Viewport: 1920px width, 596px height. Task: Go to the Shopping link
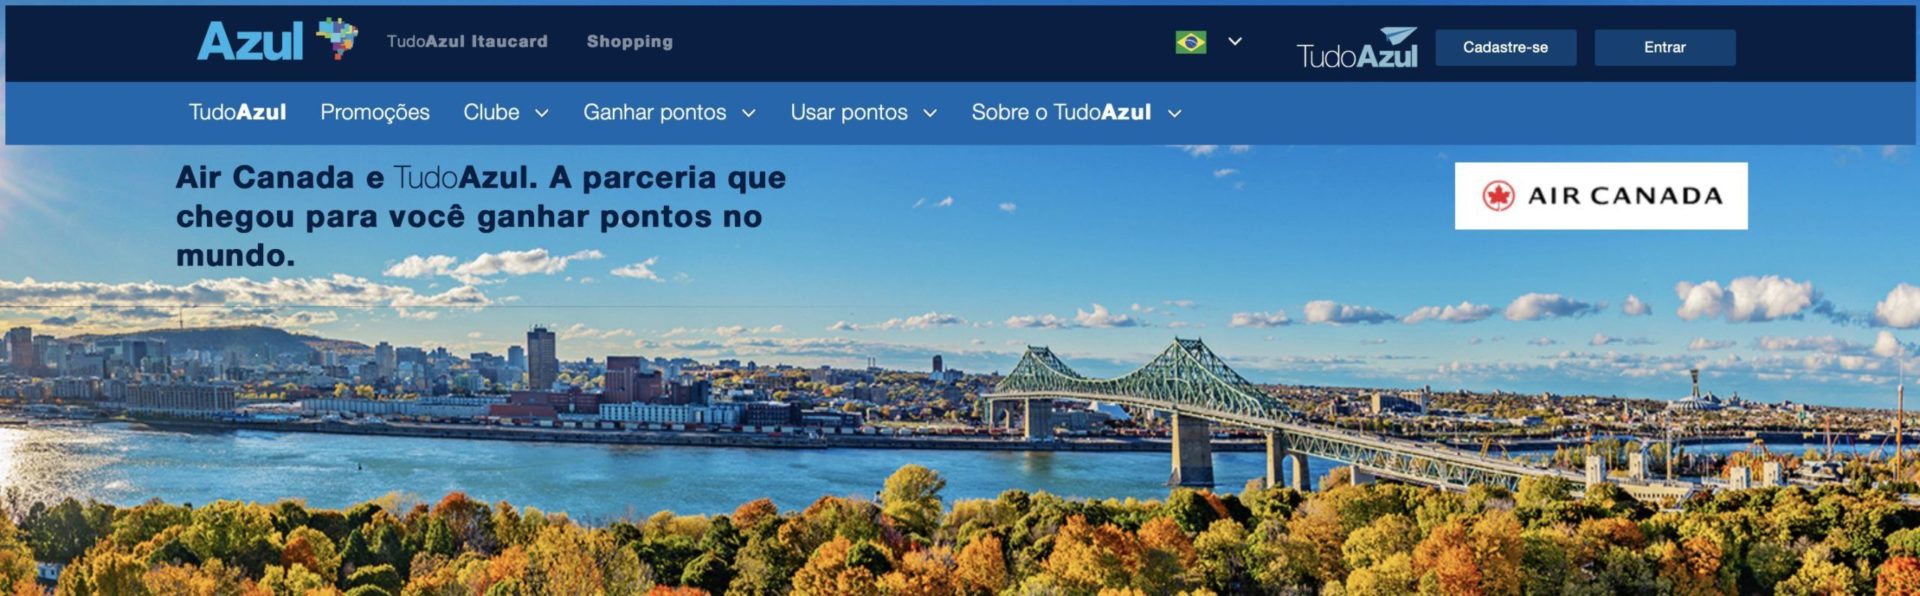coord(629,42)
